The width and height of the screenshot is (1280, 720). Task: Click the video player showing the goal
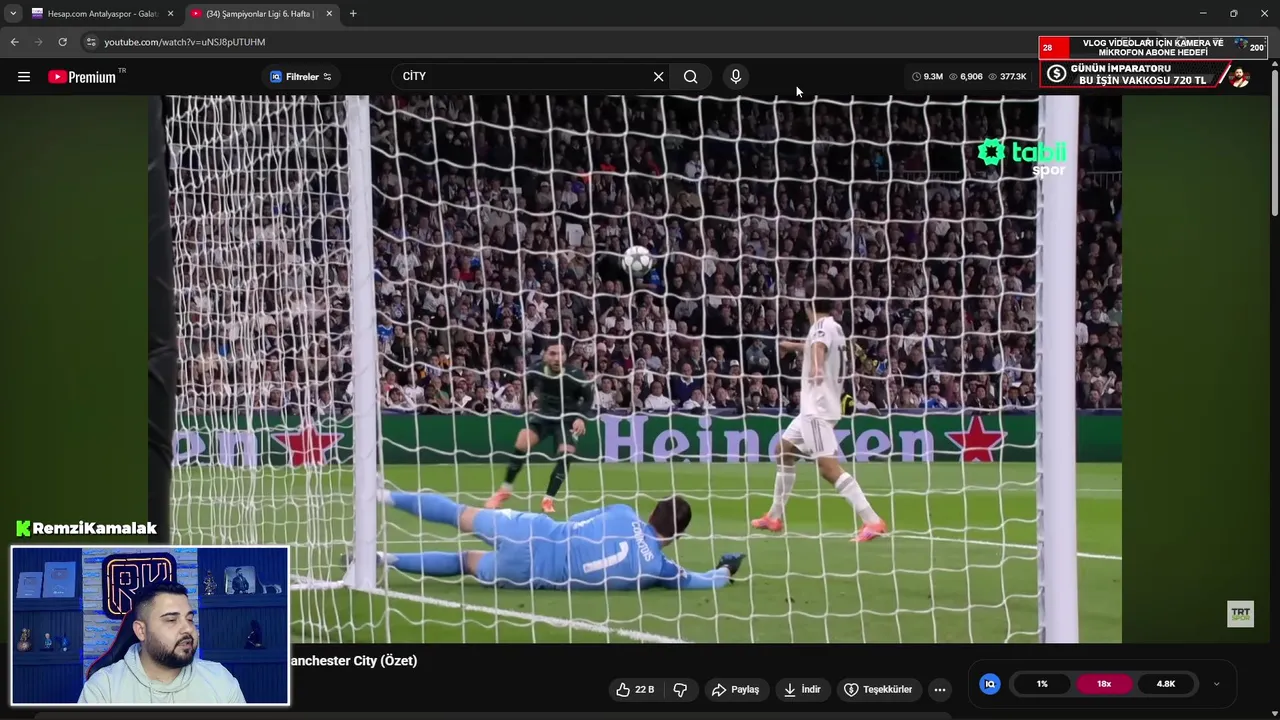[x=635, y=369]
